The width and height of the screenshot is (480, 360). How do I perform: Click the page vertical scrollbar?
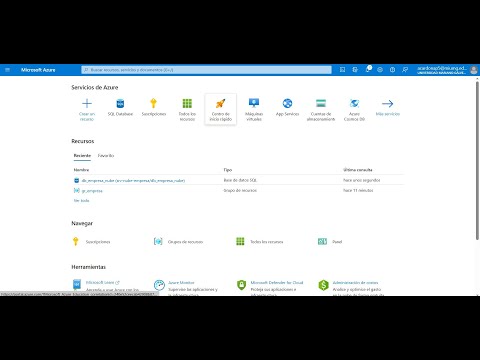477,160
